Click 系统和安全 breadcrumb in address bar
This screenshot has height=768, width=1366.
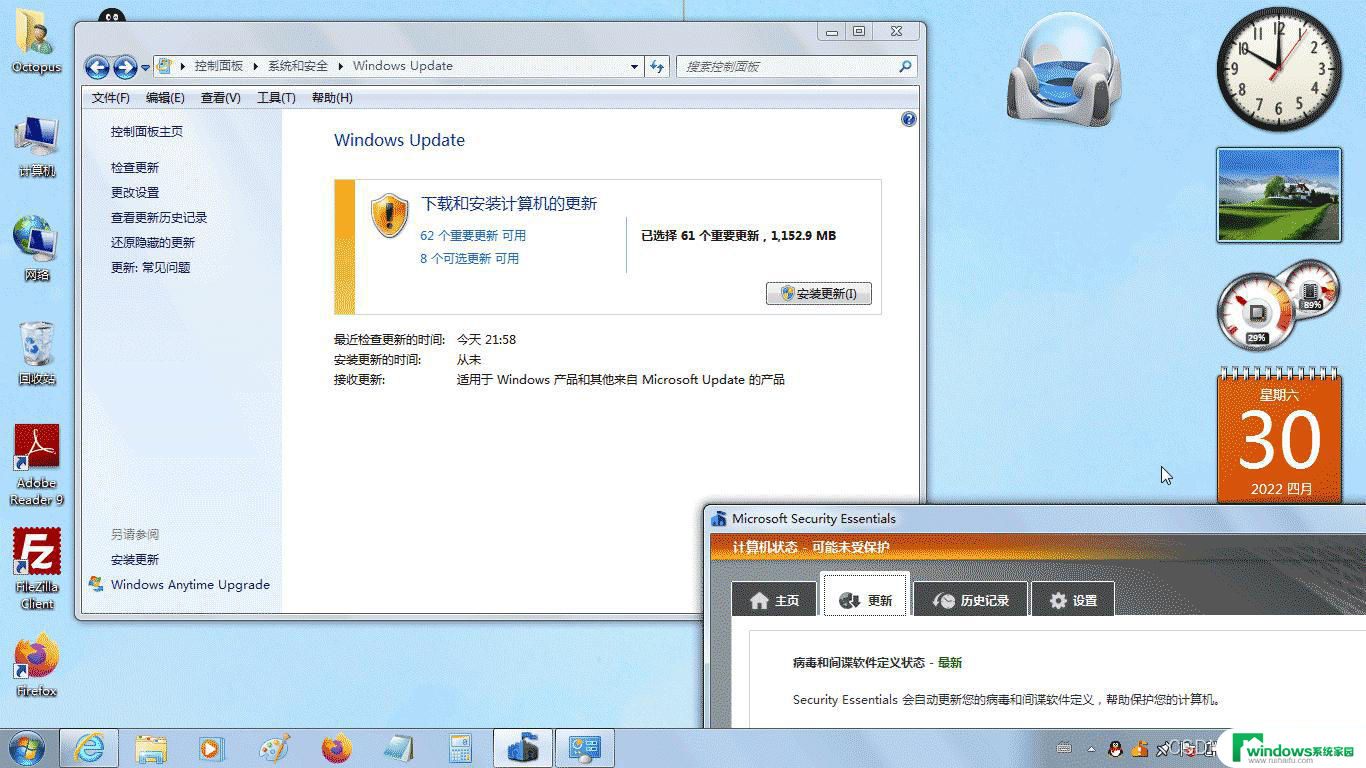297,66
